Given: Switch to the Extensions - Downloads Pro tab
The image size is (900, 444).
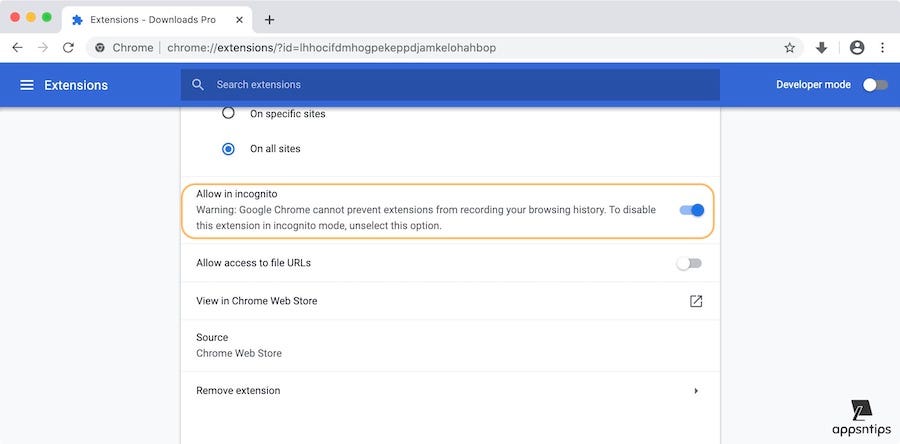Looking at the screenshot, I should (157, 20).
